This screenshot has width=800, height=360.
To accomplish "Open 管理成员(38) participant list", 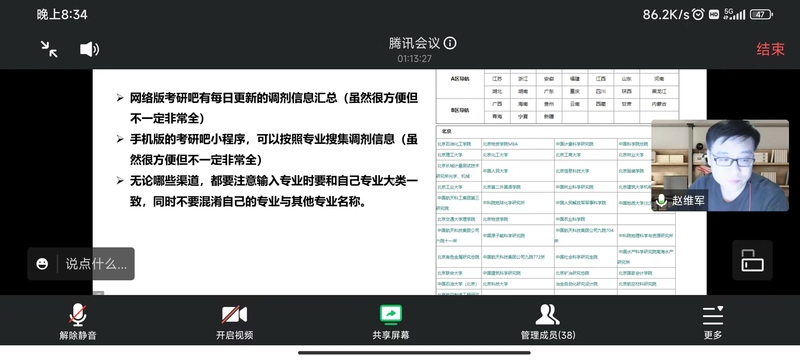I will (547, 322).
